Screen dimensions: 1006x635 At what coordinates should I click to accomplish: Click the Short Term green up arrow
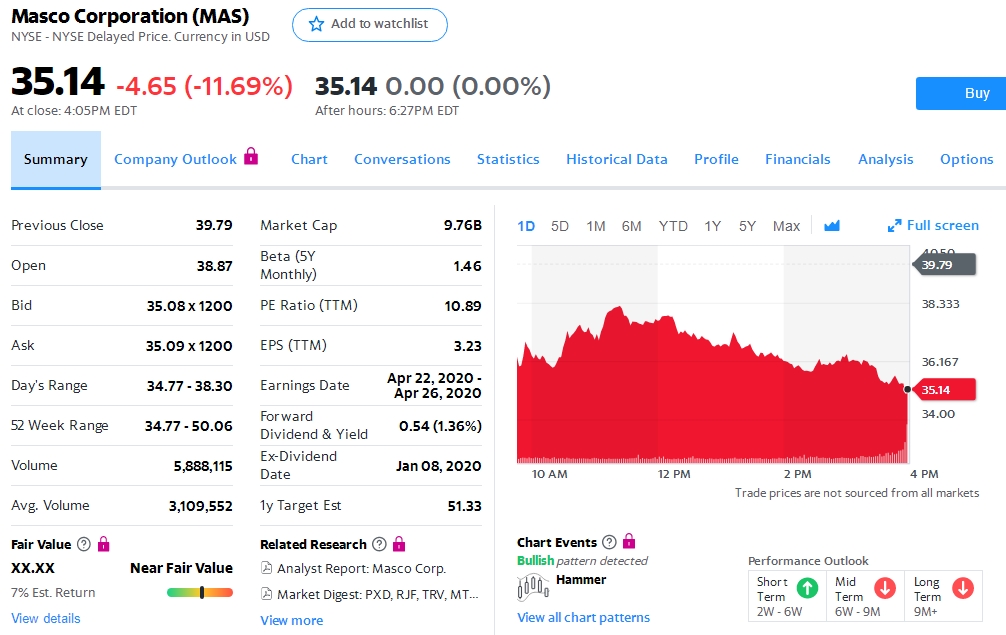[806, 588]
